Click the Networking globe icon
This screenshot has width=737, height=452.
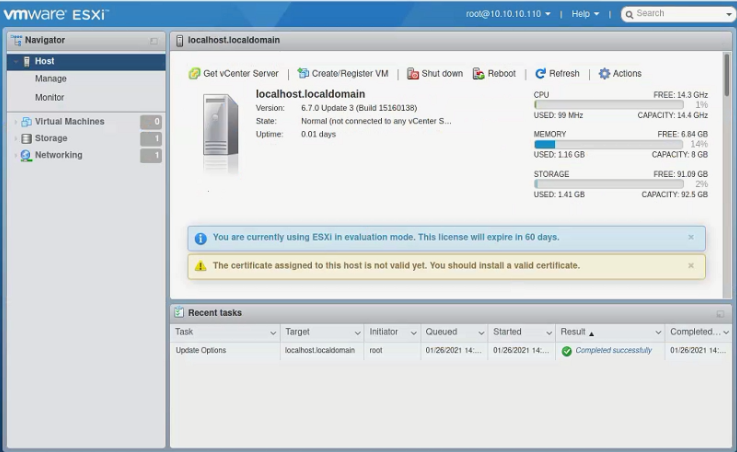click(x=26, y=156)
